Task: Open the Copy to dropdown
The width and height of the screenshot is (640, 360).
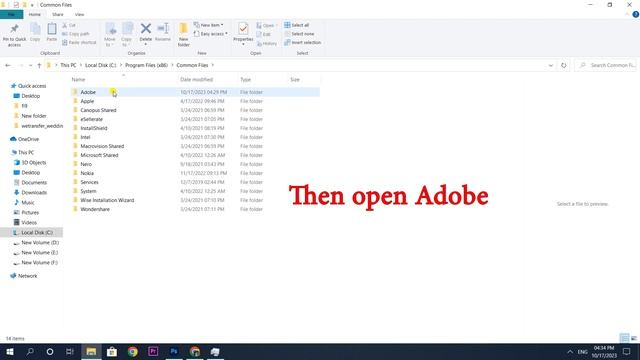Action: [127, 35]
